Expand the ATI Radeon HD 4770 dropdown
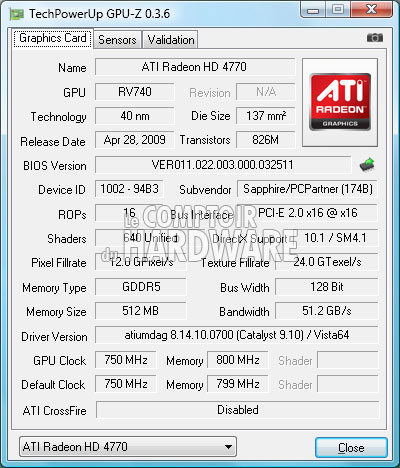Viewport: 400px width, 468px height. tap(128, 447)
